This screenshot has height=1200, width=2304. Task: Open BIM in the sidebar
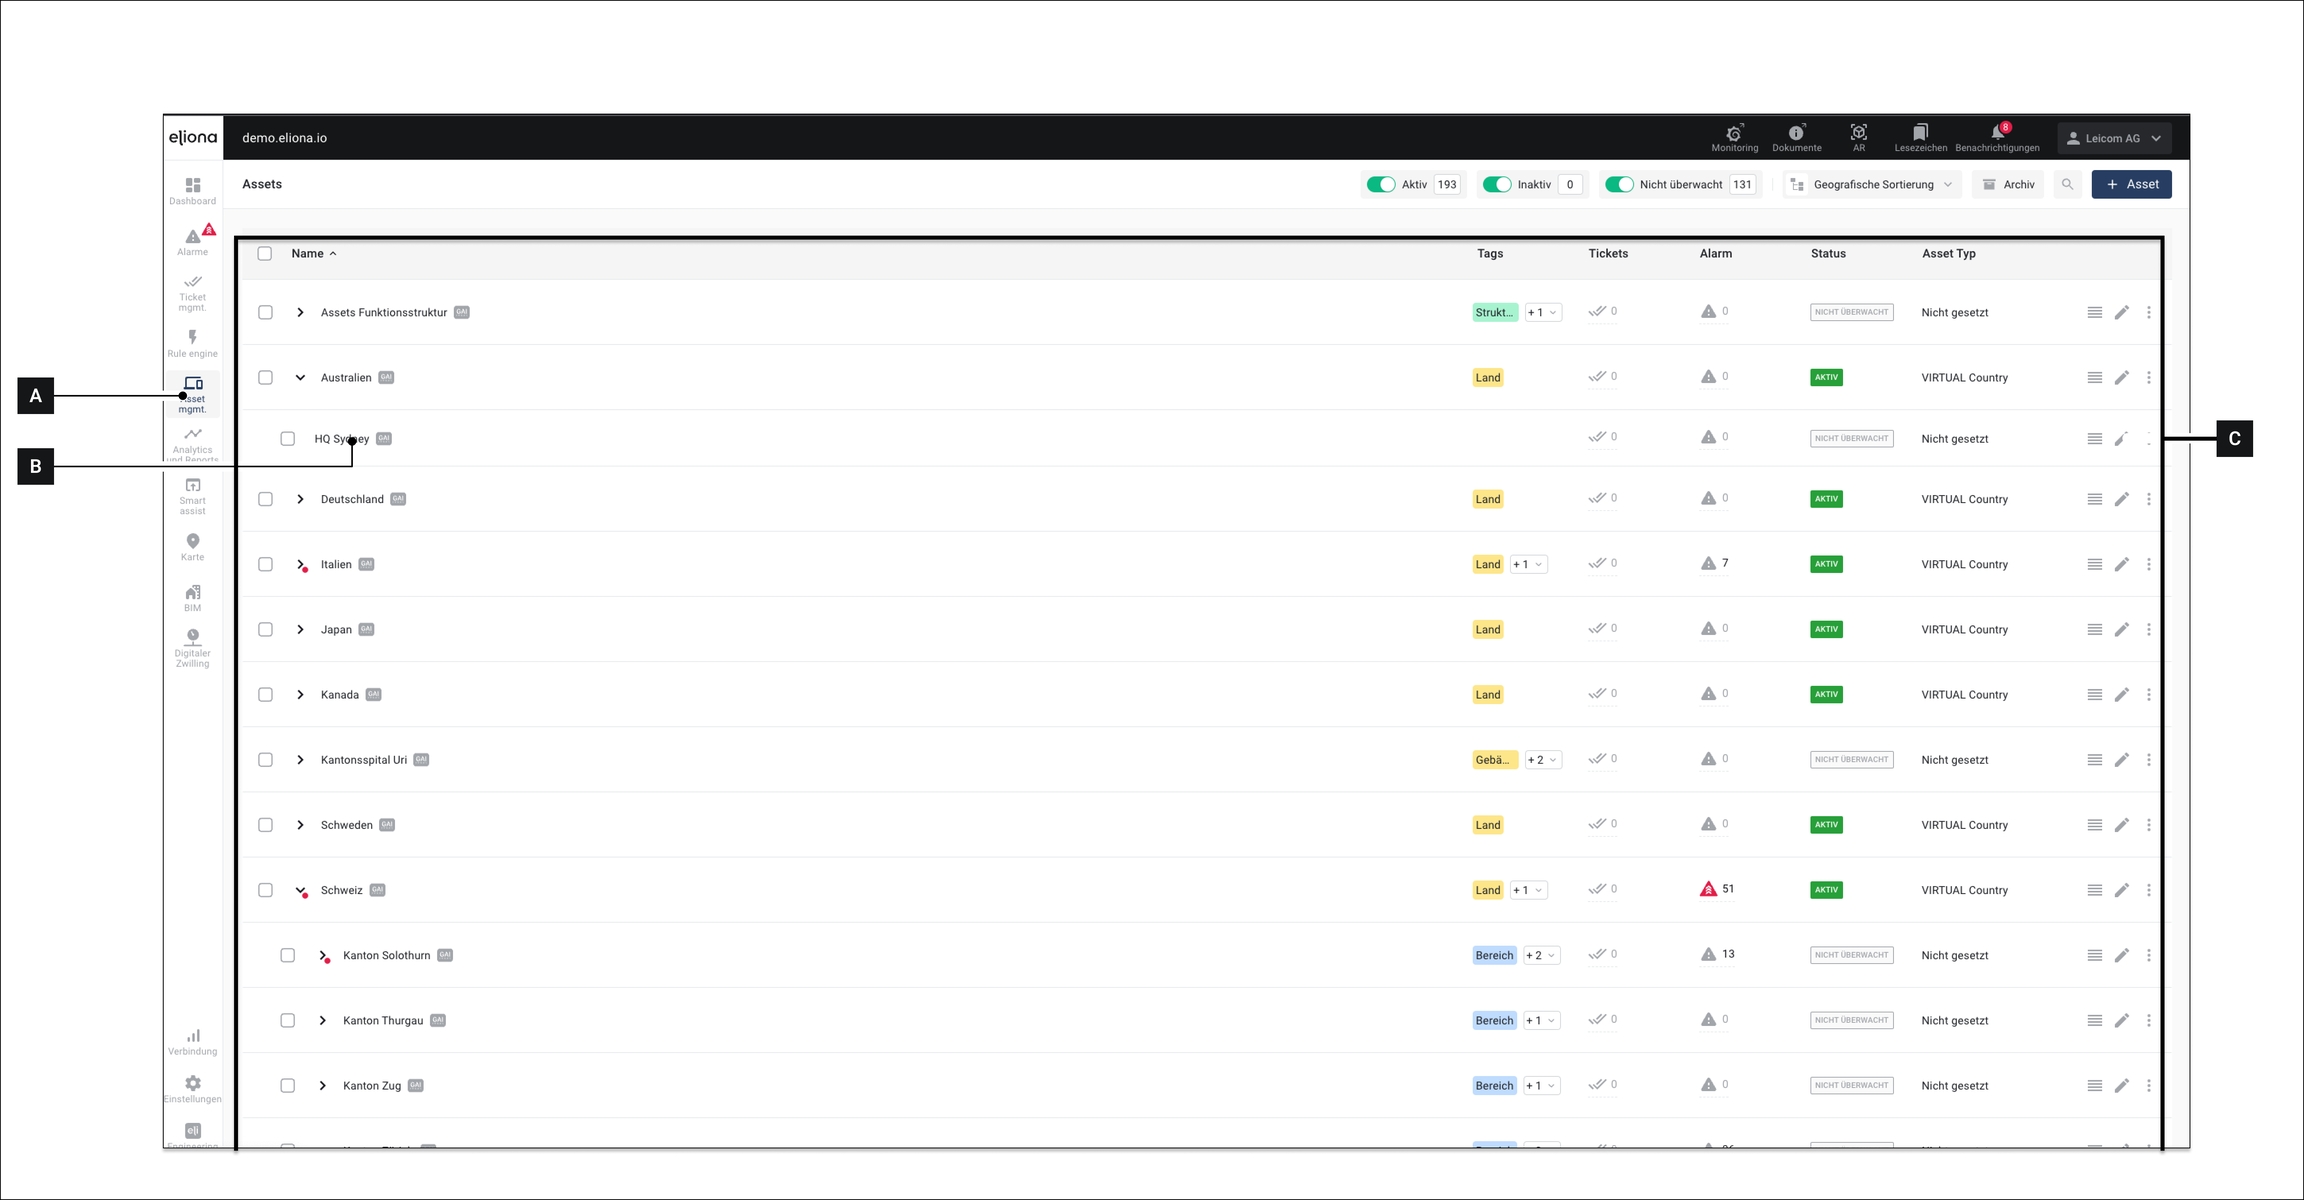pyautogui.click(x=192, y=598)
